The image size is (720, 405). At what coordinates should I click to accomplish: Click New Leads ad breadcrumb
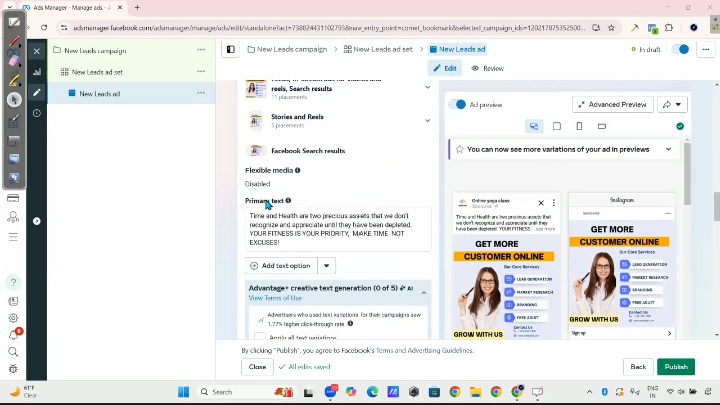457,49
